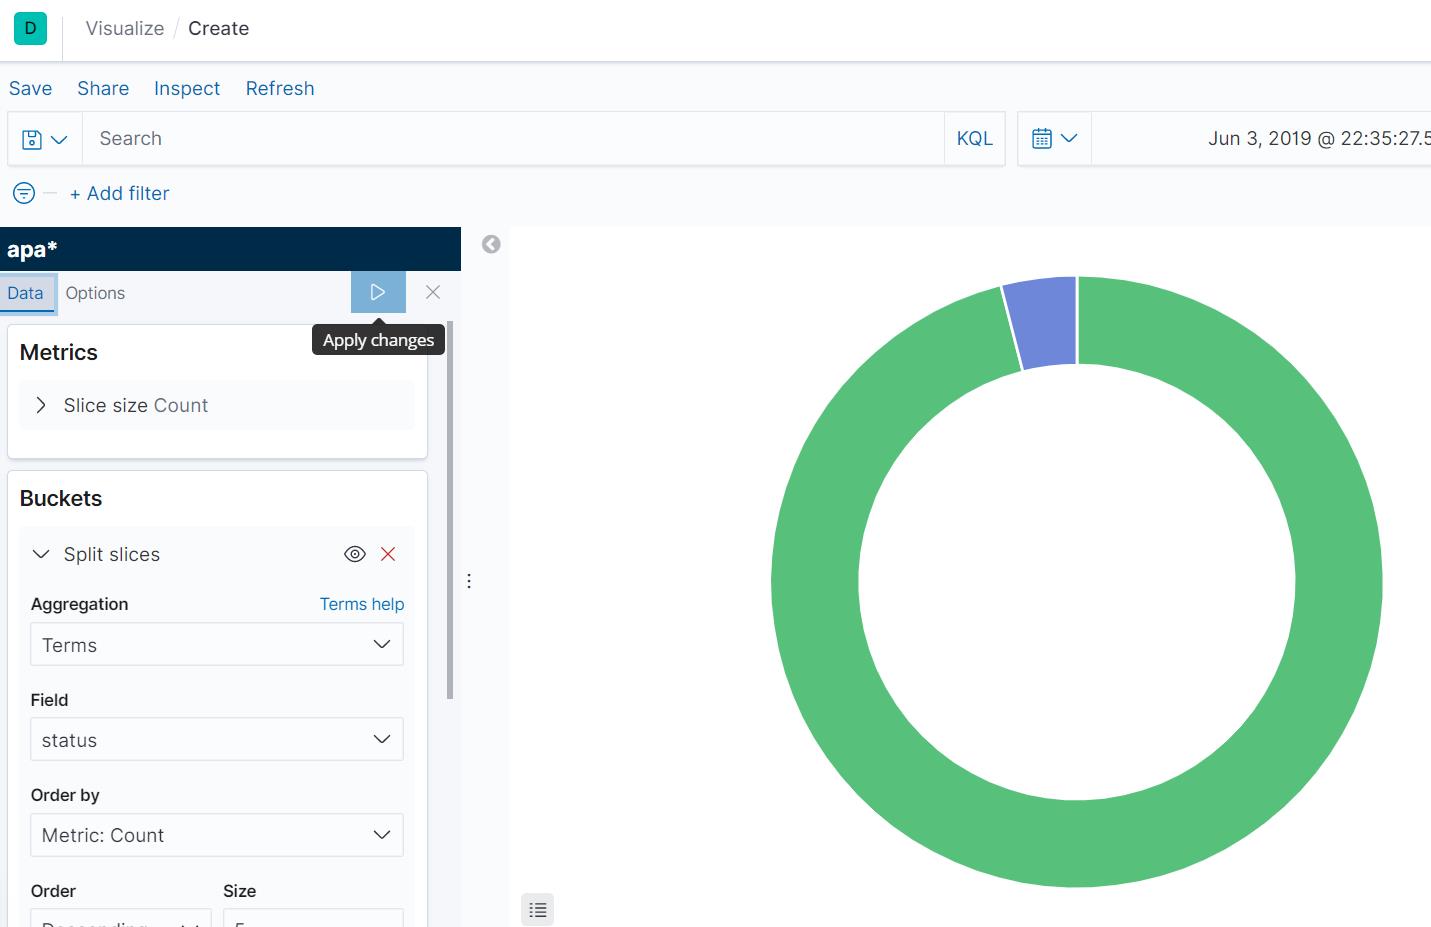Viewport: 1431px width, 927px height.
Task: Open the Aggregation Terms dropdown
Action: 217,645
